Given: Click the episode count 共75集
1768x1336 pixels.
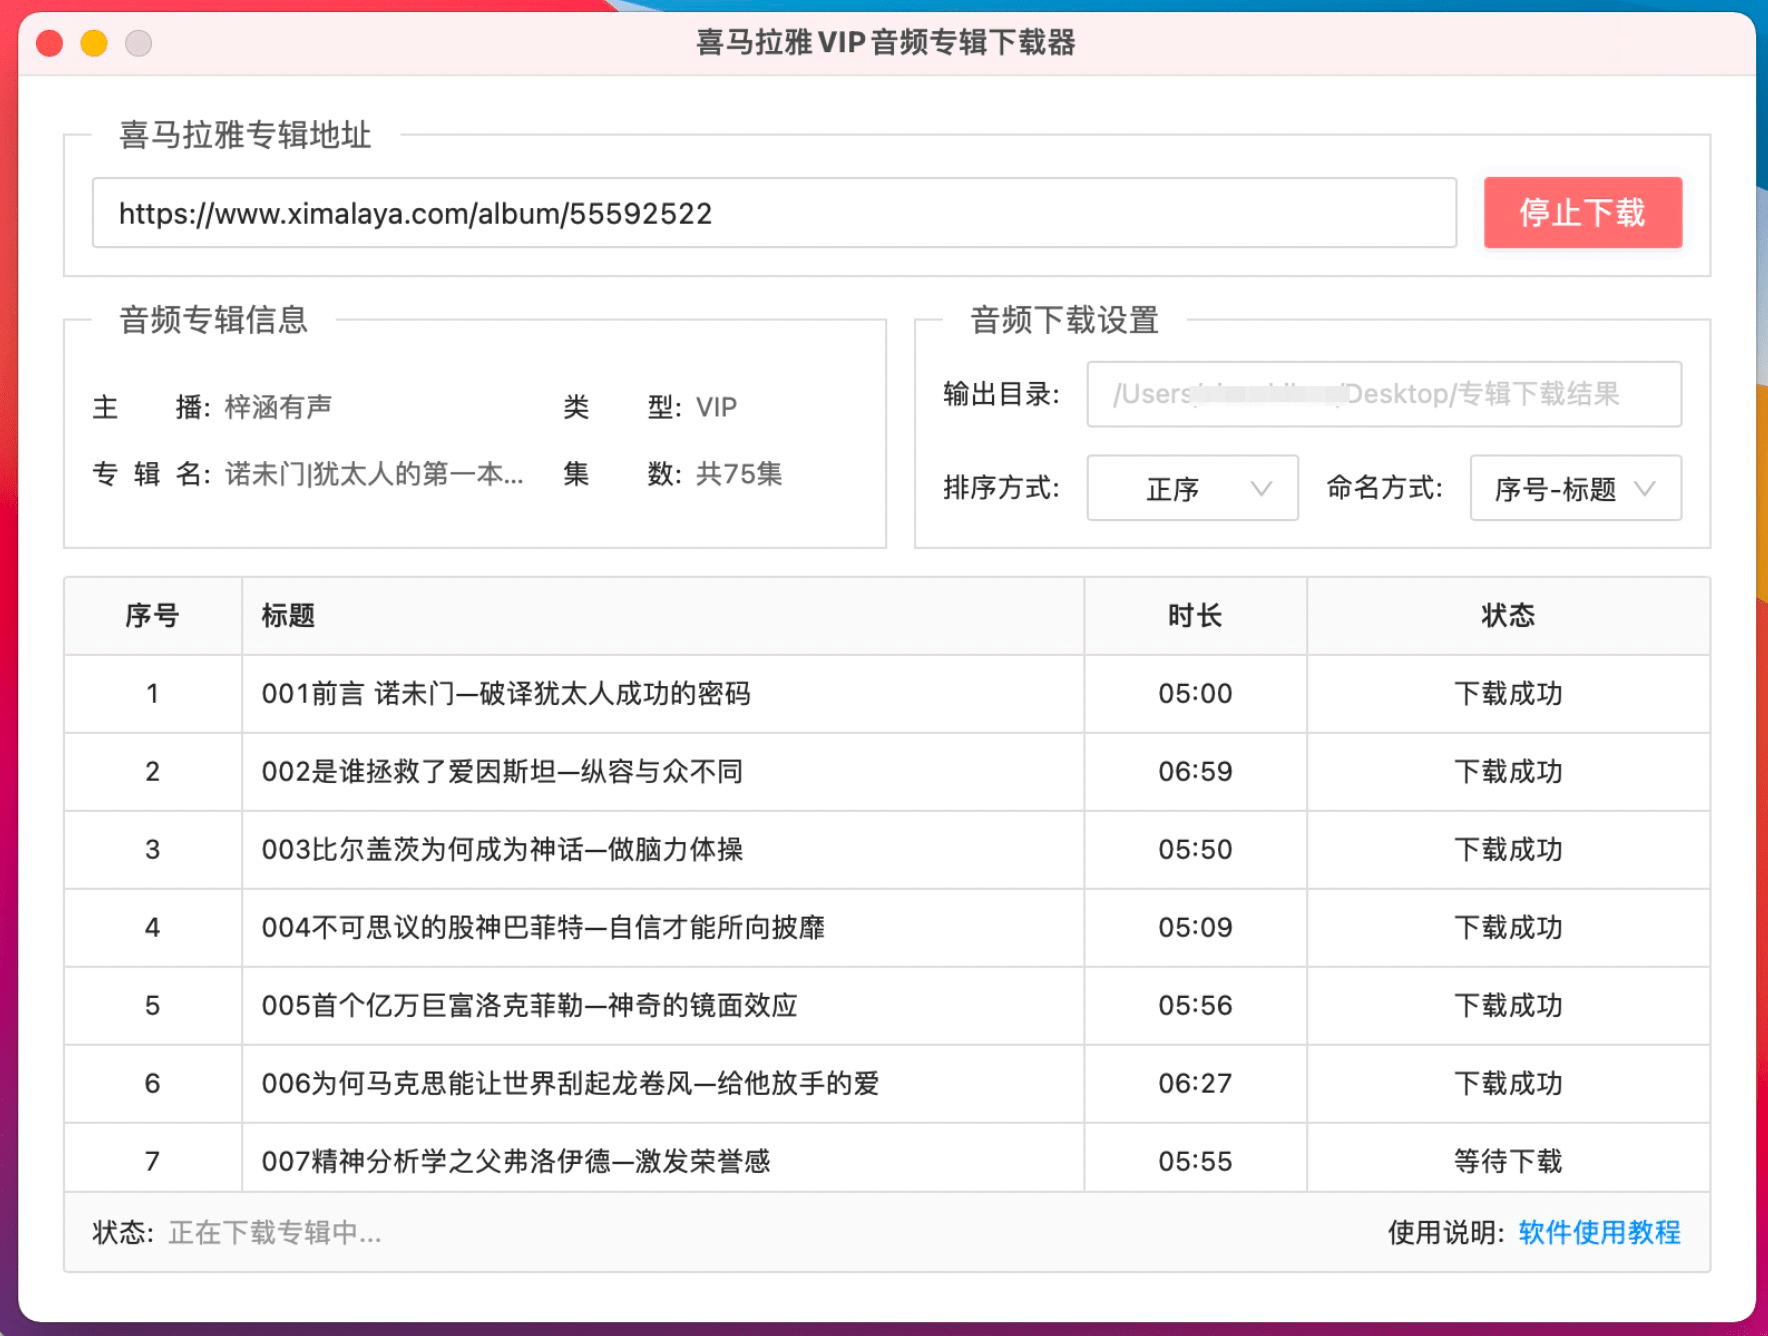Looking at the screenshot, I should click(x=739, y=474).
